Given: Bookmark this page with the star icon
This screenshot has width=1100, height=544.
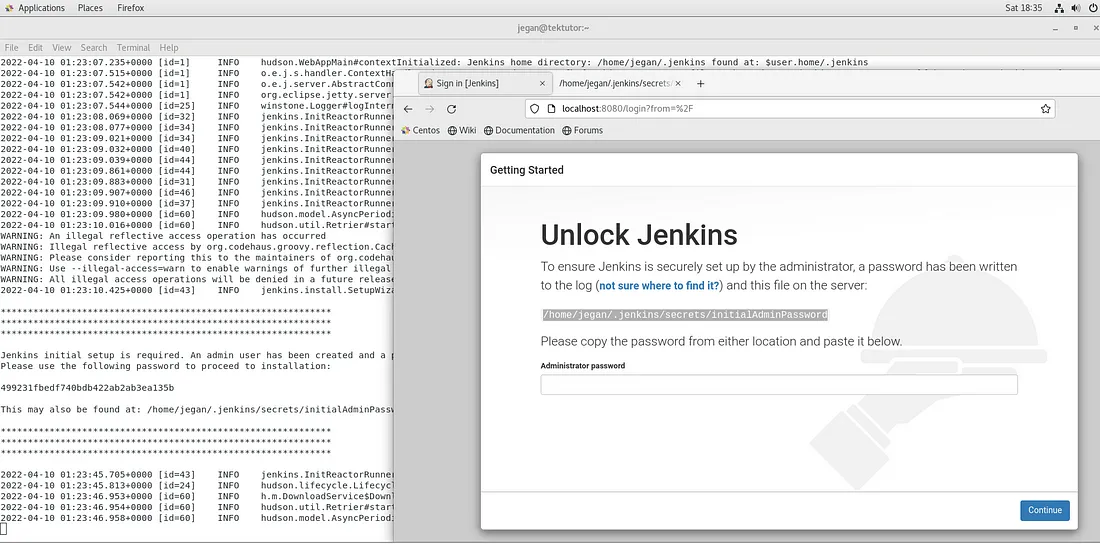Looking at the screenshot, I should (x=1045, y=109).
